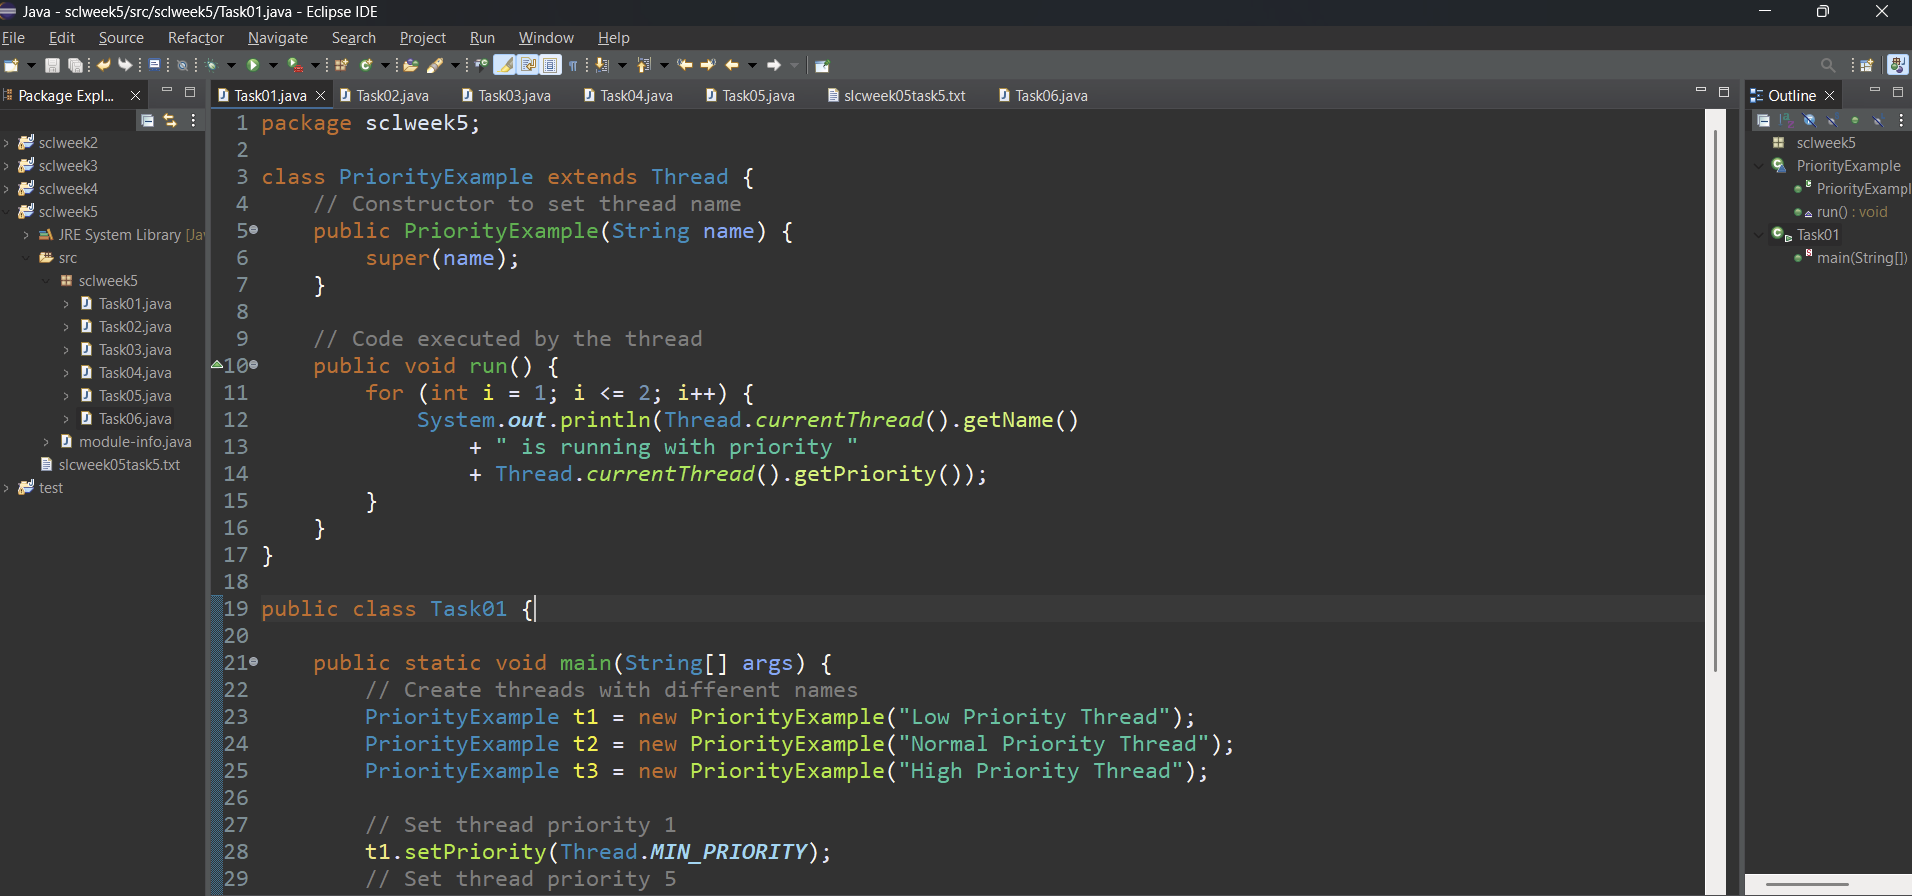Sort Outline members alphabetically
The width and height of the screenshot is (1912, 896).
pyautogui.click(x=1786, y=120)
